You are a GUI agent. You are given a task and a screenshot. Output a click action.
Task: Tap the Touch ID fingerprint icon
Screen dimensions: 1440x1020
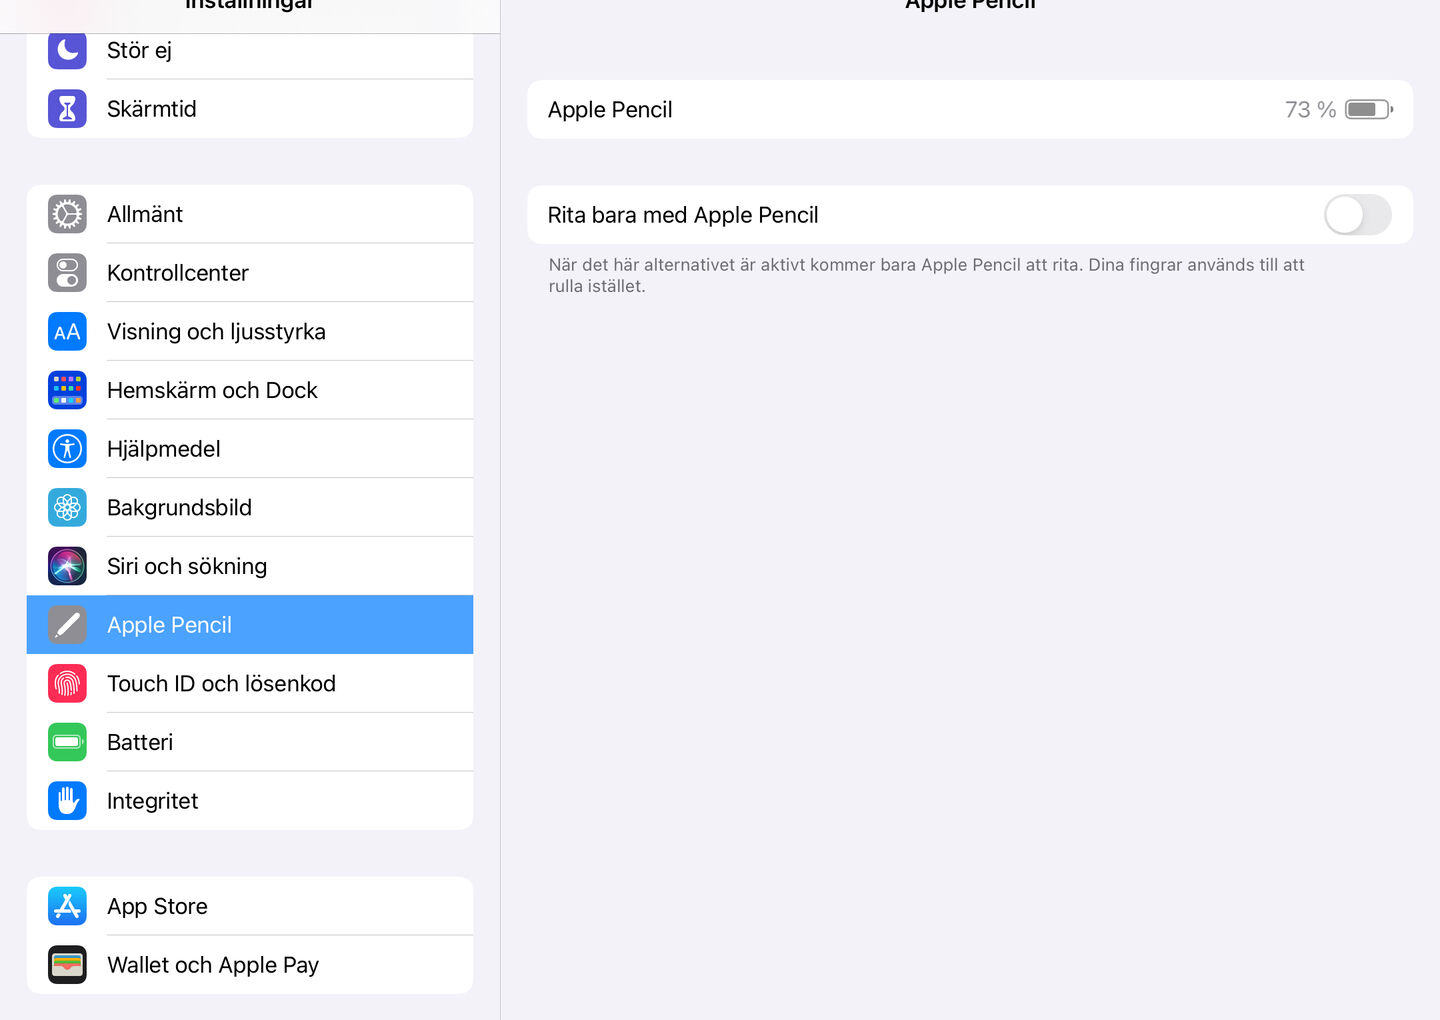pyautogui.click(x=67, y=684)
